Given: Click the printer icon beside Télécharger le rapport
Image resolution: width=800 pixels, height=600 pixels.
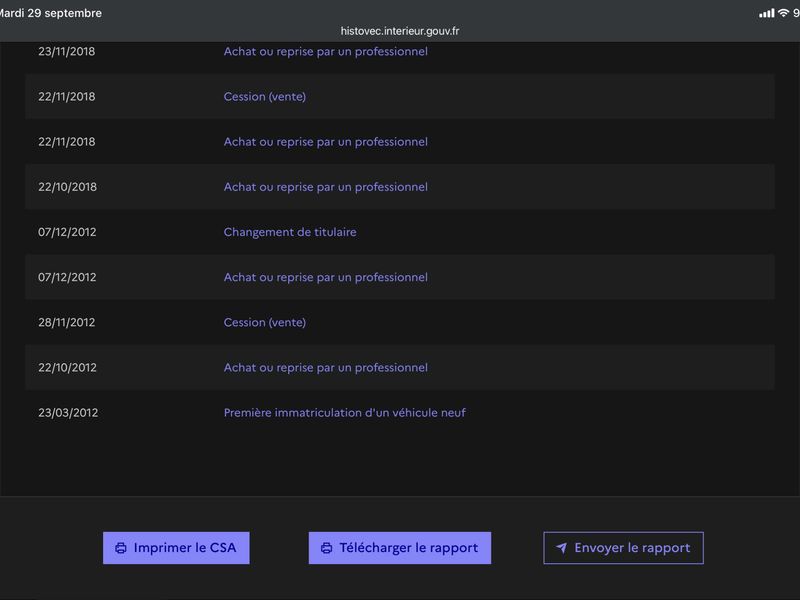Looking at the screenshot, I should point(327,548).
